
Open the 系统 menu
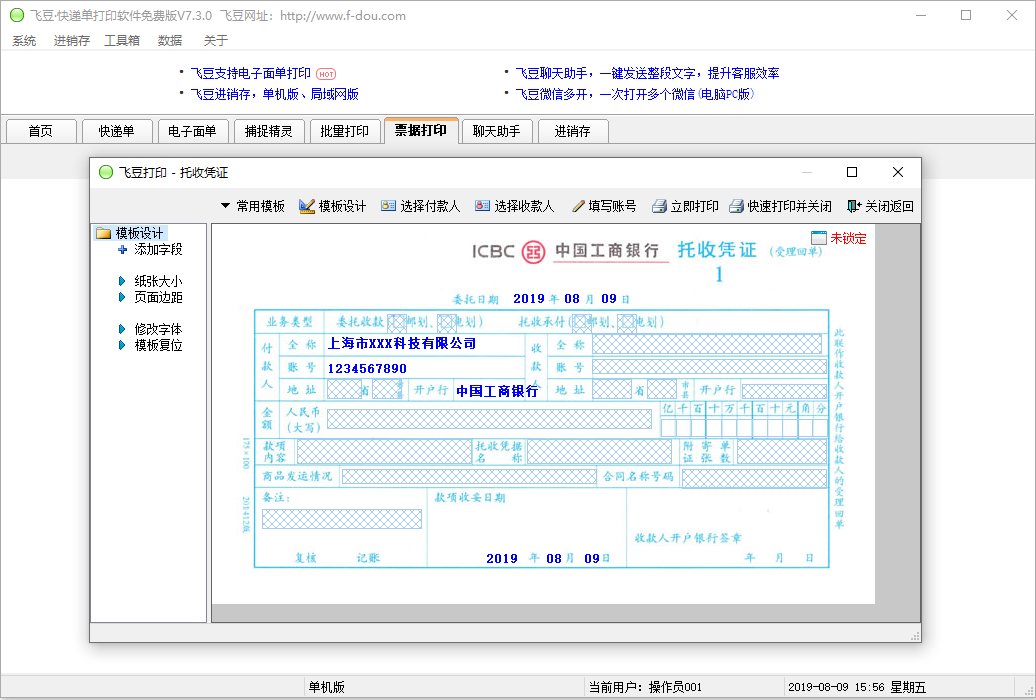click(24, 41)
